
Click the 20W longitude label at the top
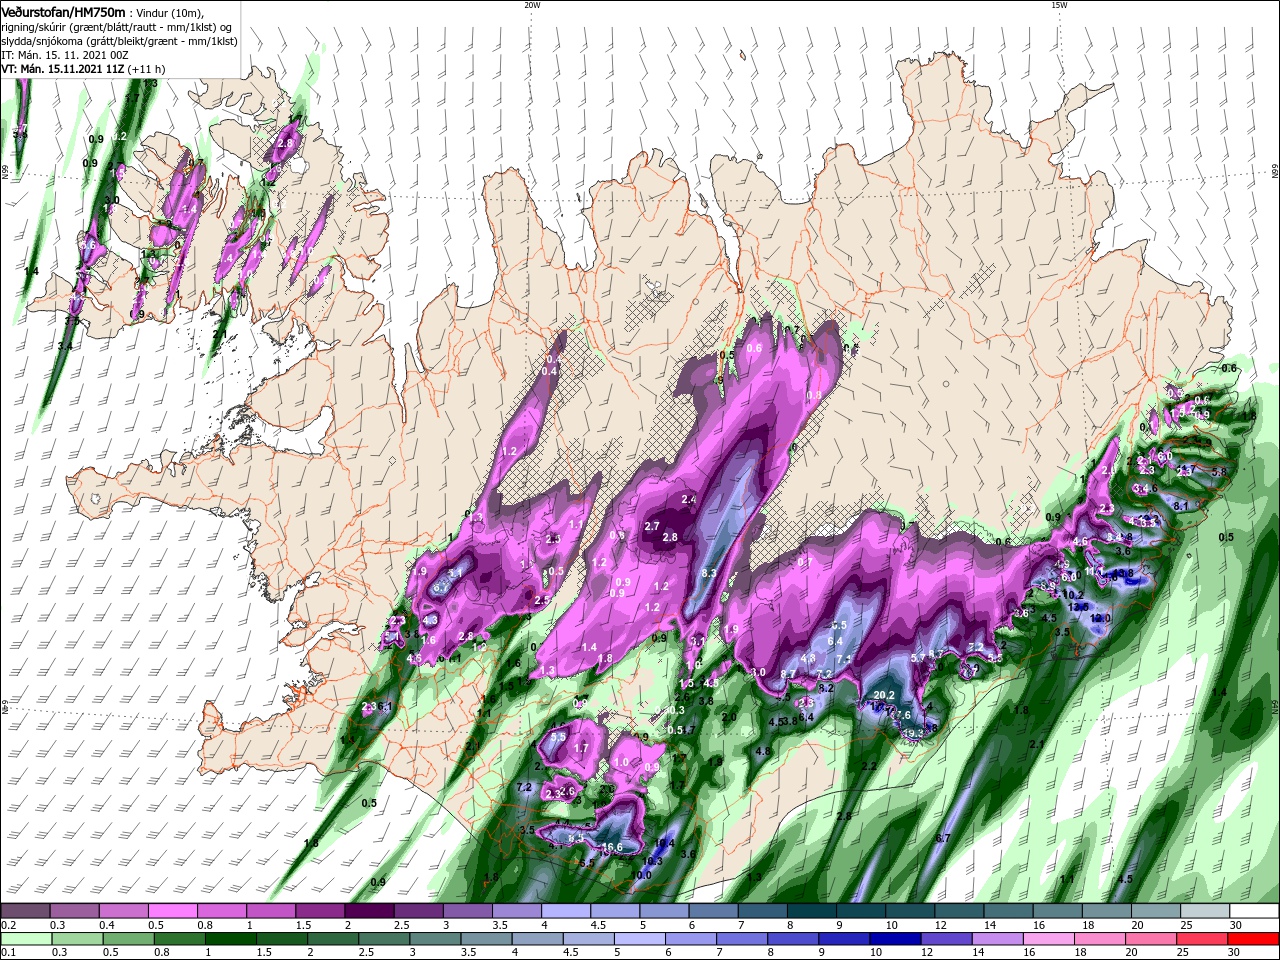coord(532,5)
